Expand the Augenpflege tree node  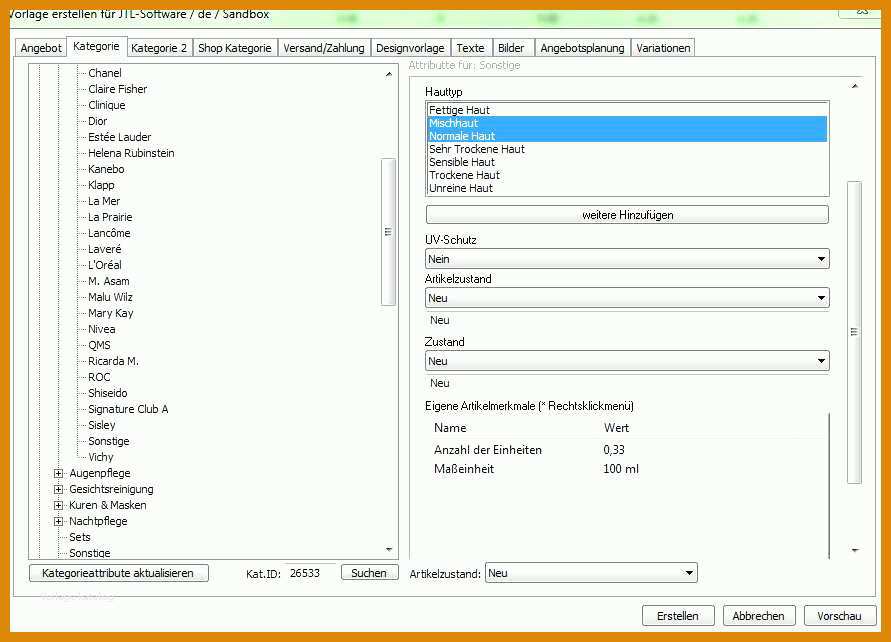(x=58, y=473)
